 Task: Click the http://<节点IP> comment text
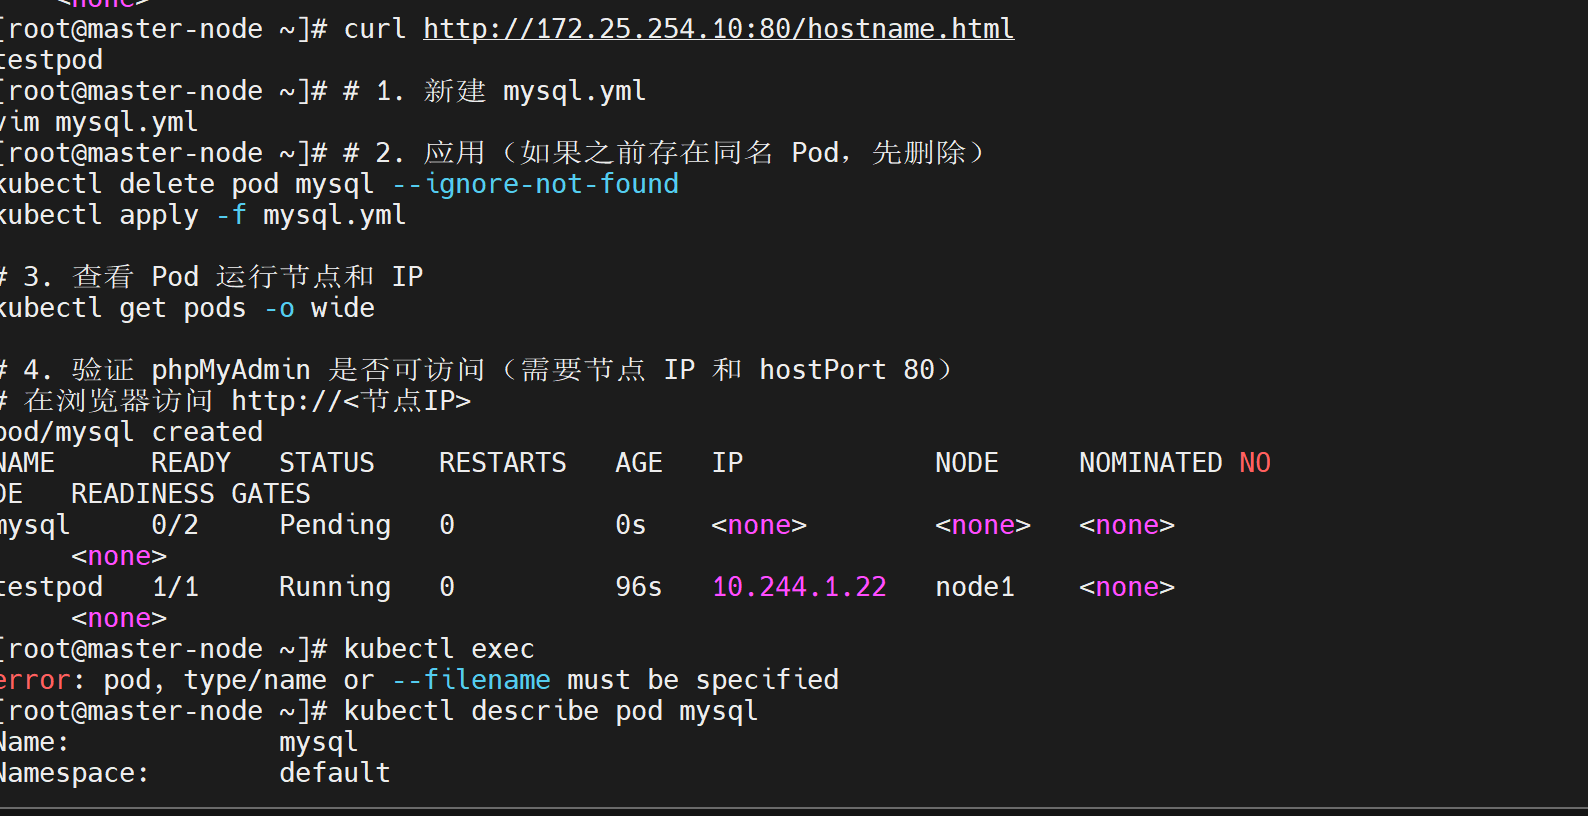point(351,401)
